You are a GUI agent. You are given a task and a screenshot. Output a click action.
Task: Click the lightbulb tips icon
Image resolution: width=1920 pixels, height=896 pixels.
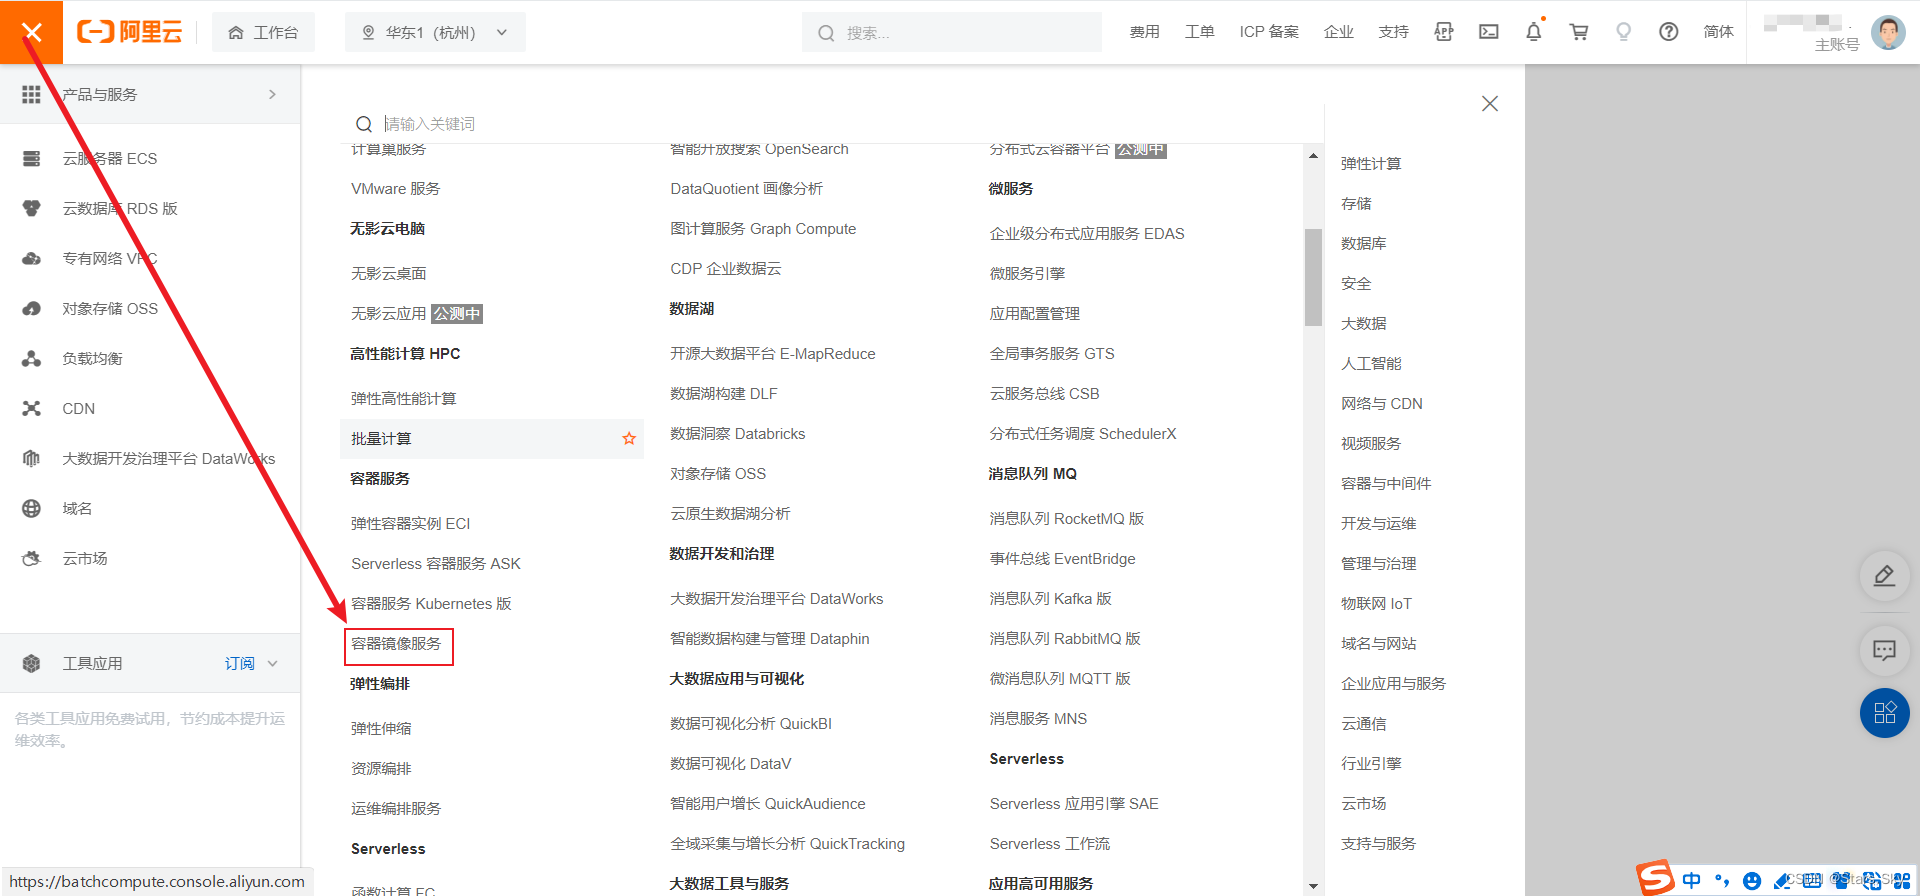click(1623, 32)
